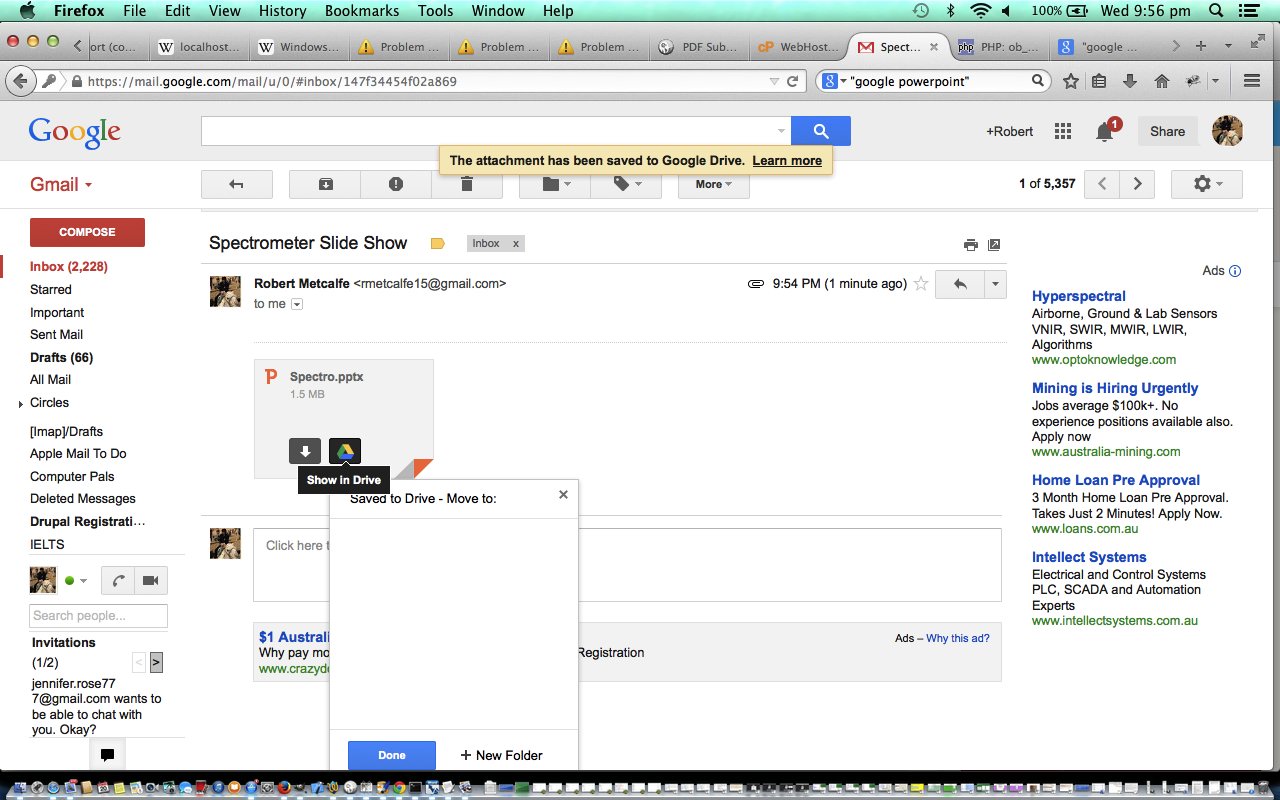Switch to the PDF Sub tab

point(700,46)
